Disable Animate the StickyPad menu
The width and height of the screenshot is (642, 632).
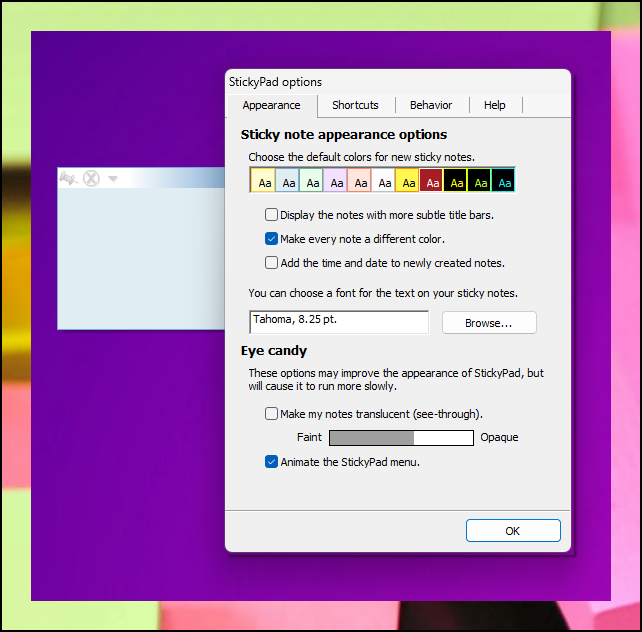click(x=271, y=462)
